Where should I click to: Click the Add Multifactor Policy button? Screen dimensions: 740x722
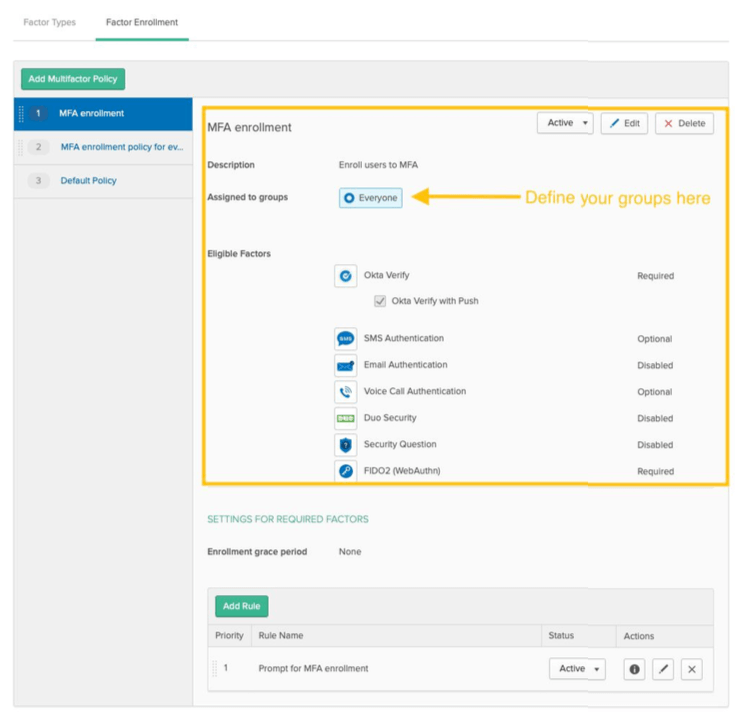pos(73,79)
